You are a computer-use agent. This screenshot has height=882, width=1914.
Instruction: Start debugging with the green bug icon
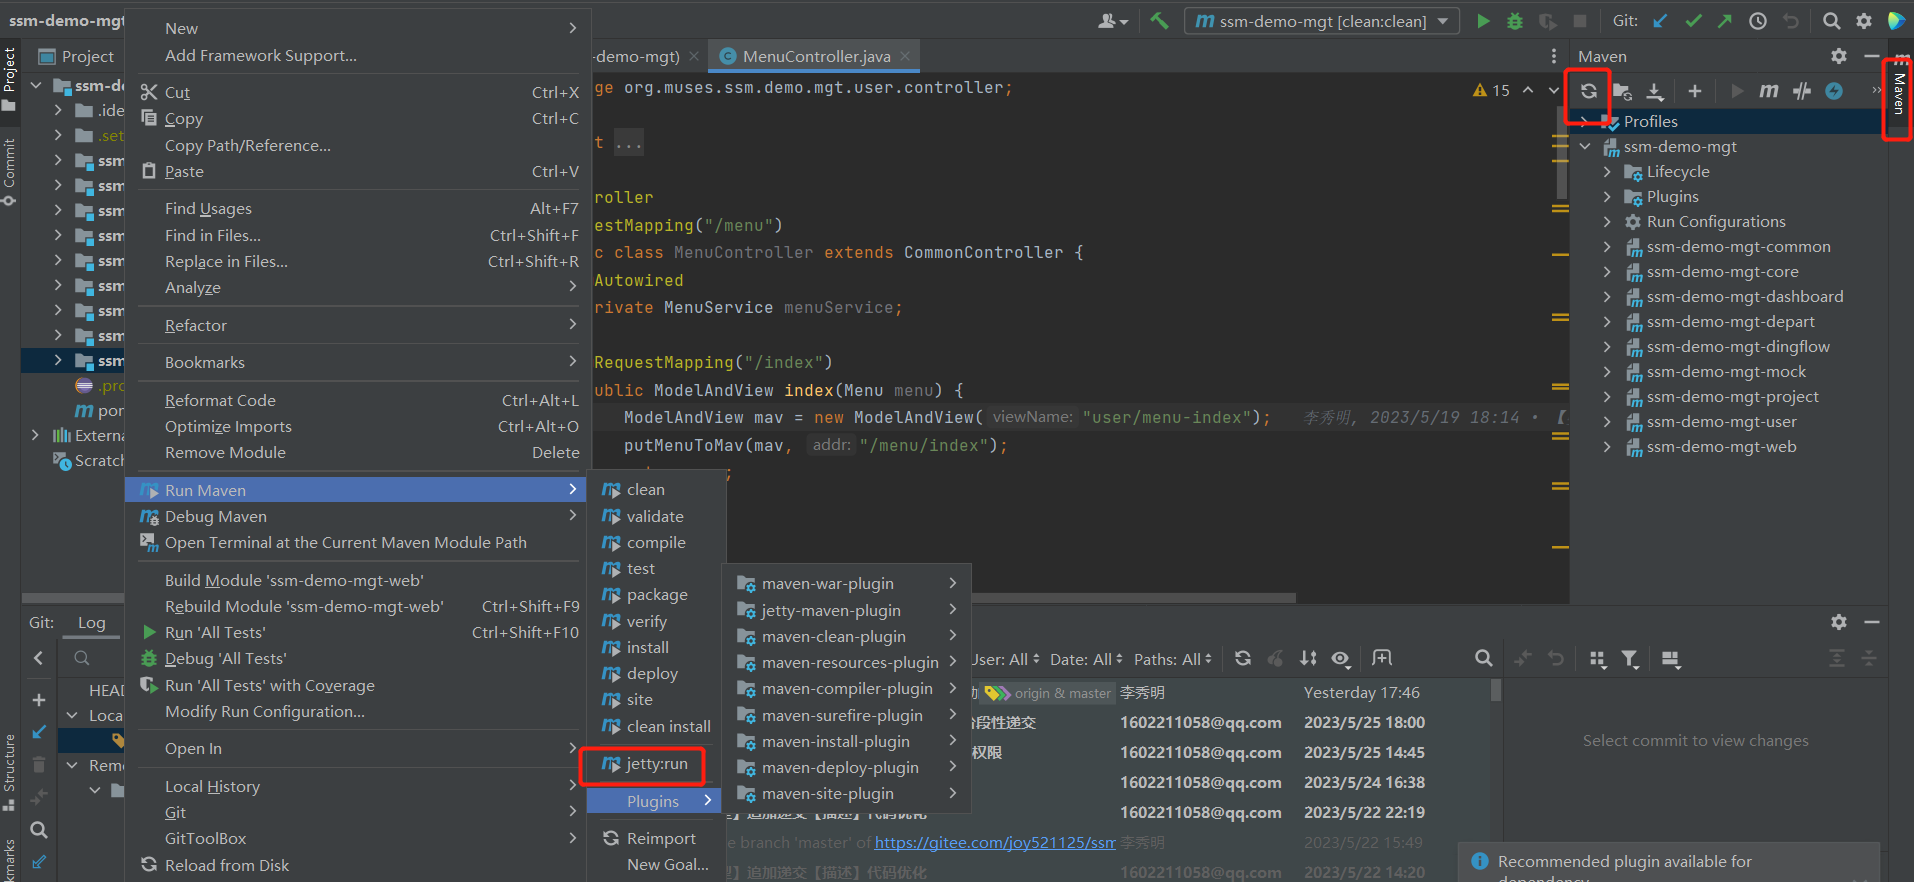[1515, 21]
